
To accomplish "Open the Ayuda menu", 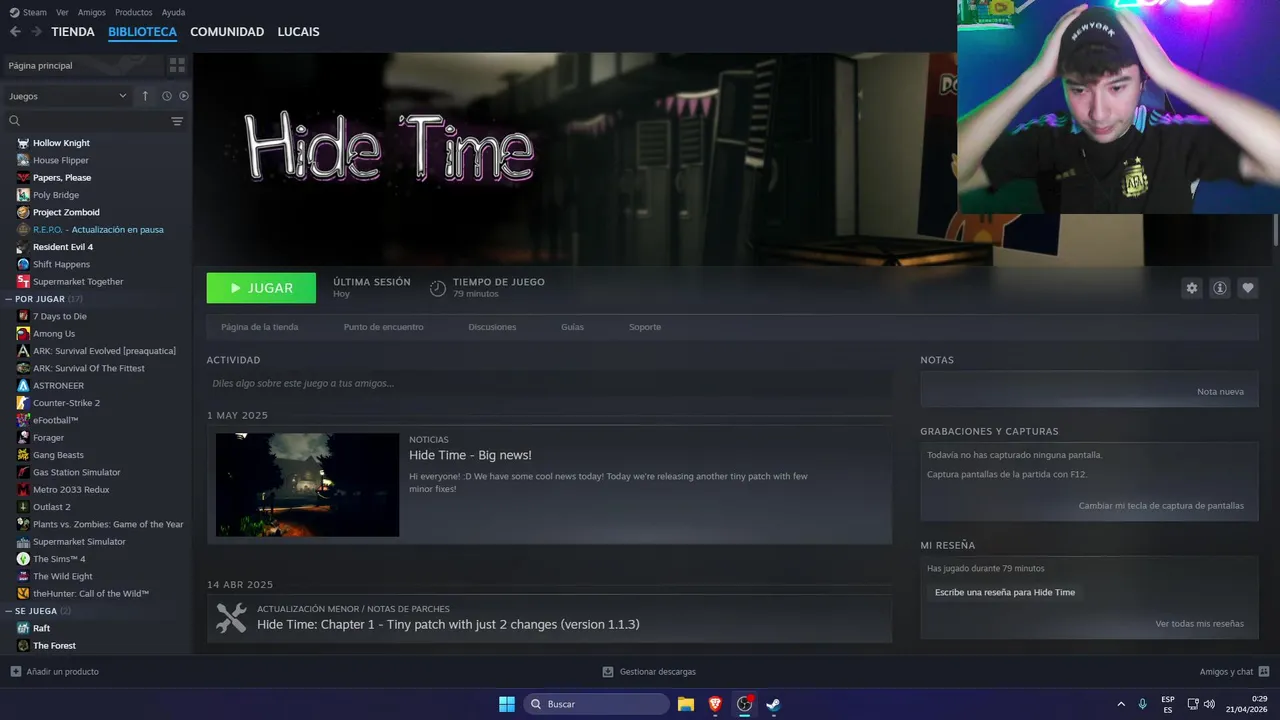I will coord(173,12).
